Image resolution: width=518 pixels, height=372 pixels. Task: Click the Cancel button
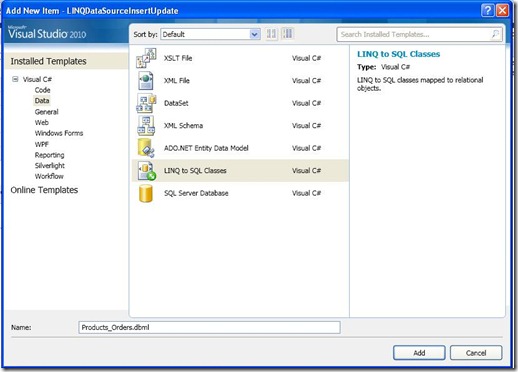coord(476,353)
